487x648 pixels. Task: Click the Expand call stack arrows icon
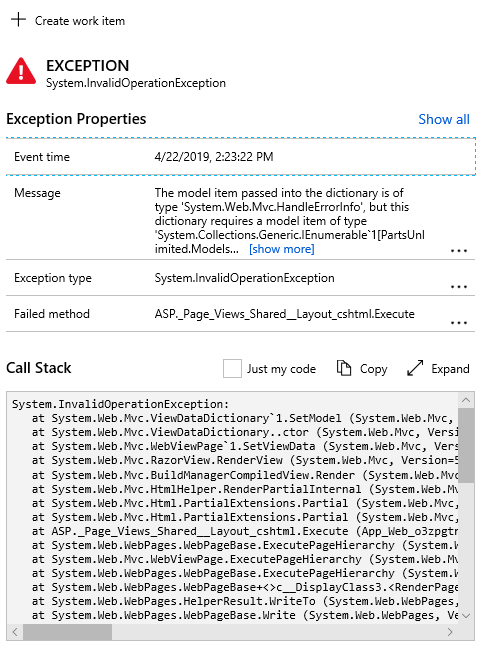[x=415, y=368]
